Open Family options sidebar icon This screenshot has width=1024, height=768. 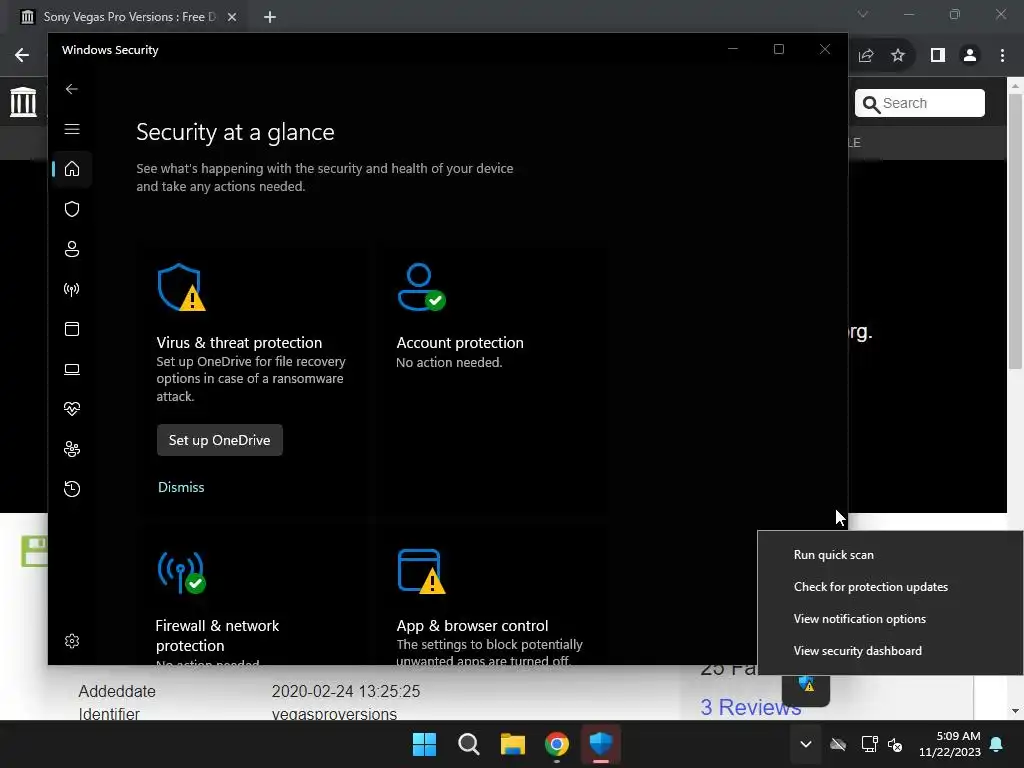pyautogui.click(x=72, y=449)
